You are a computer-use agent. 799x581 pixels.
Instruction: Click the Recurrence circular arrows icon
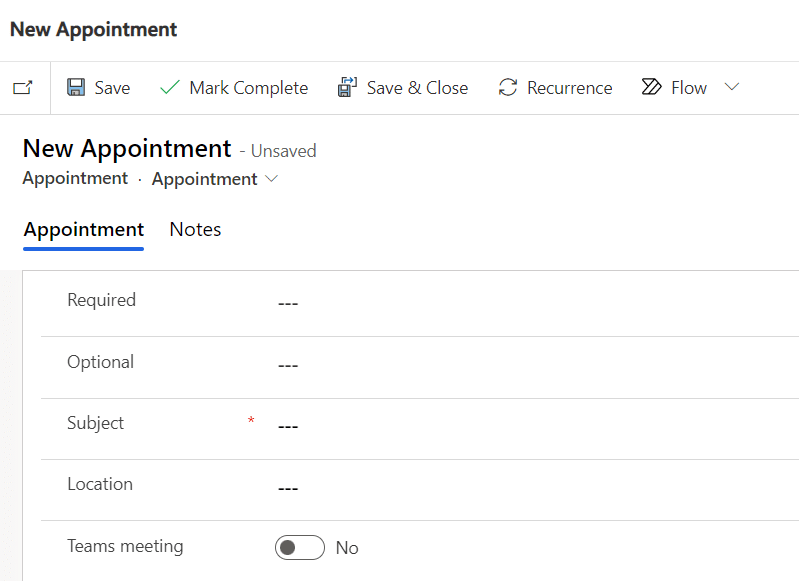coord(508,88)
